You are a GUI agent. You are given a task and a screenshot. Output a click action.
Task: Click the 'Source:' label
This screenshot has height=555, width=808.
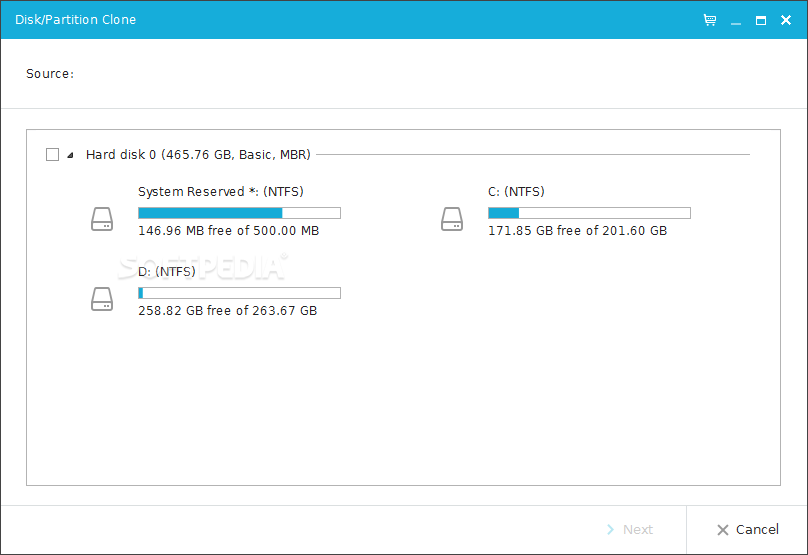point(50,74)
